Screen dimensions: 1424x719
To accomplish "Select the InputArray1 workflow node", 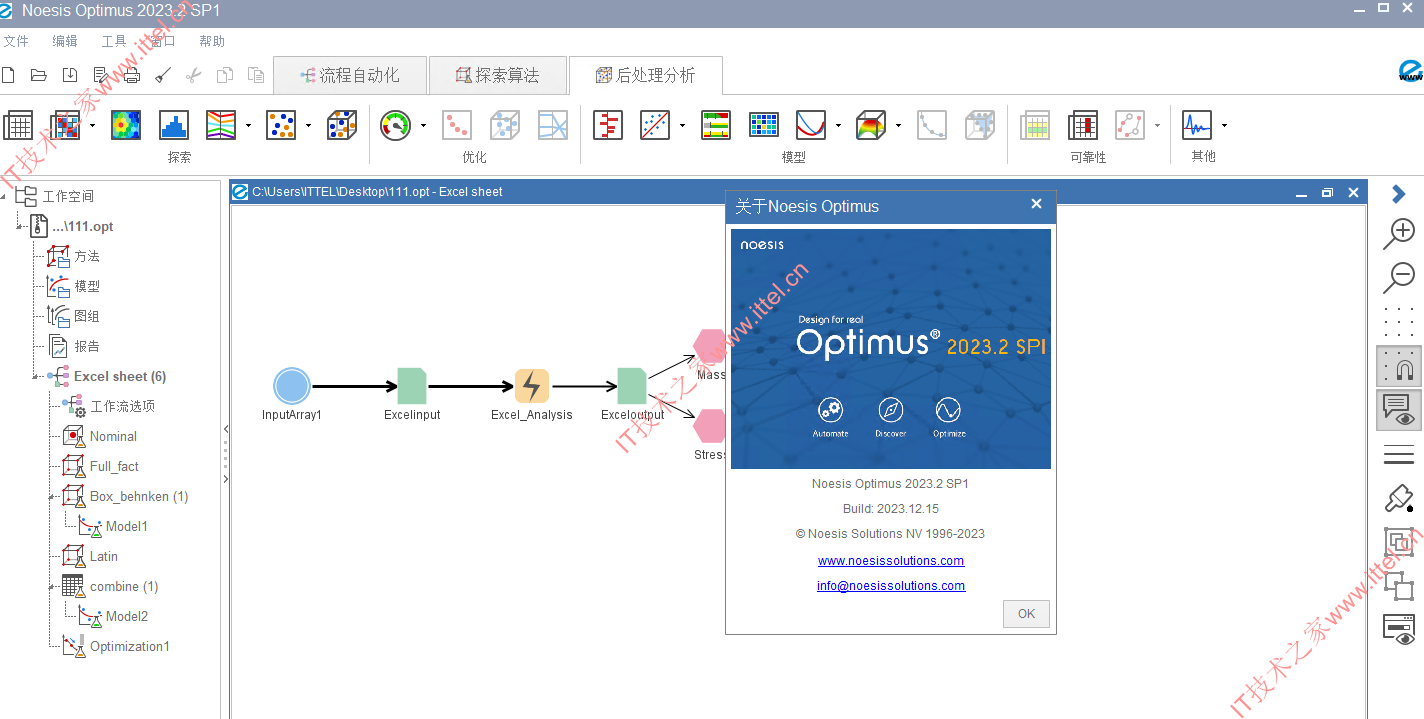I will (292, 386).
